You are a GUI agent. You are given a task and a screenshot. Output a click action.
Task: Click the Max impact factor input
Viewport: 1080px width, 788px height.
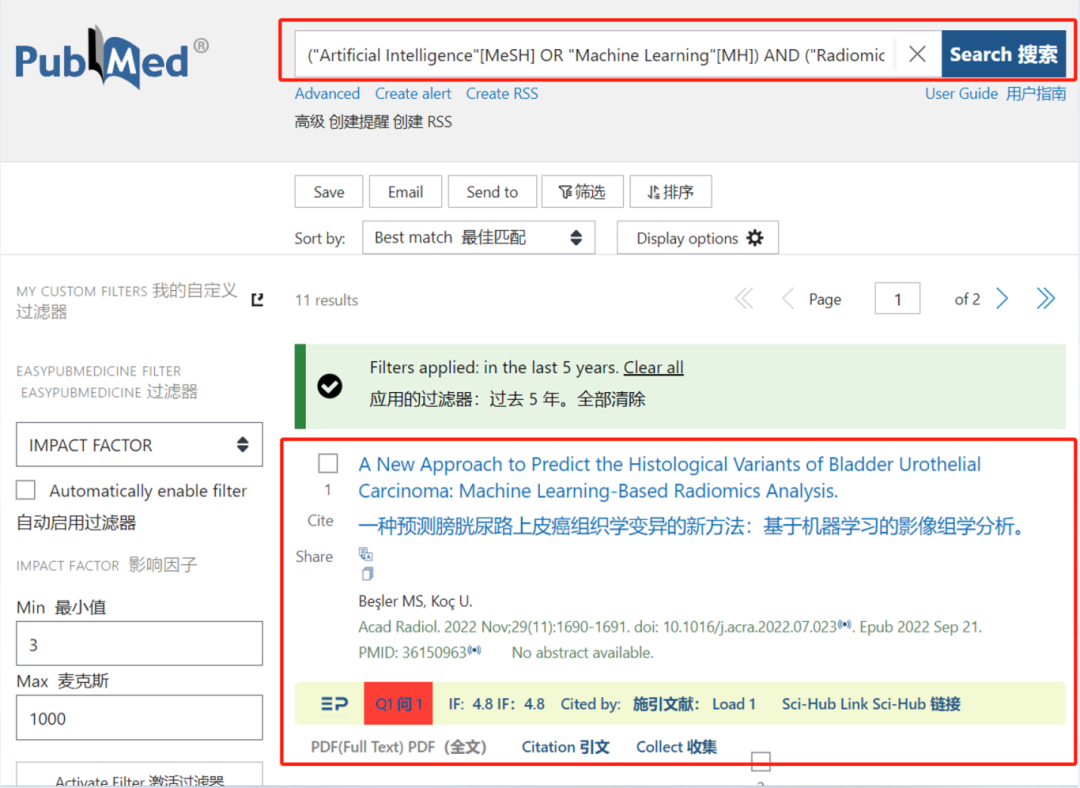139,718
